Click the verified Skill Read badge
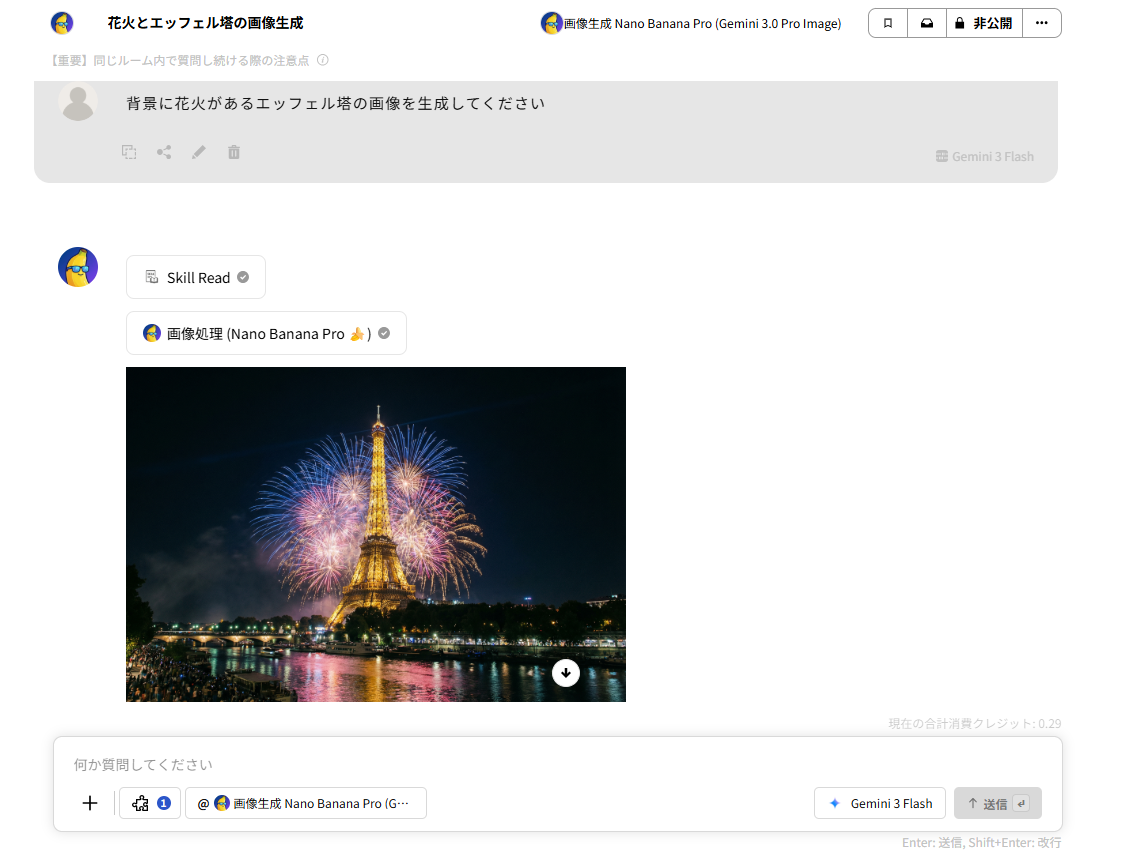This screenshot has width=1137, height=858. tap(195, 277)
